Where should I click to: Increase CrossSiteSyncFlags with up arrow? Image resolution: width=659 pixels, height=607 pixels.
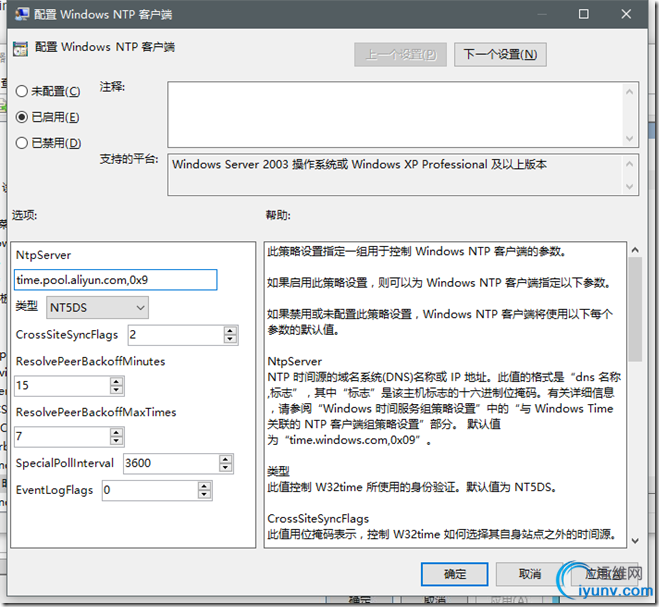tap(230, 331)
